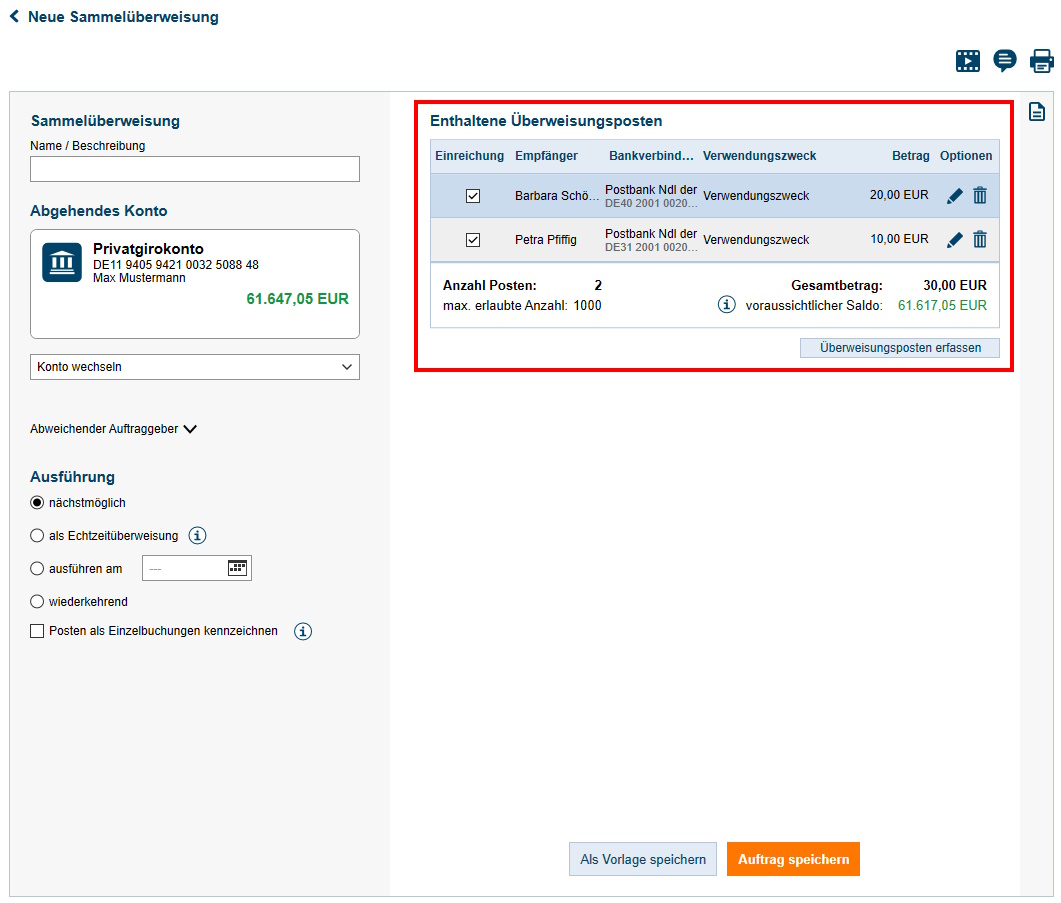Click Neue Sammelüberweisung page title
Image resolution: width=1061 pixels, height=903 pixels.
123,17
